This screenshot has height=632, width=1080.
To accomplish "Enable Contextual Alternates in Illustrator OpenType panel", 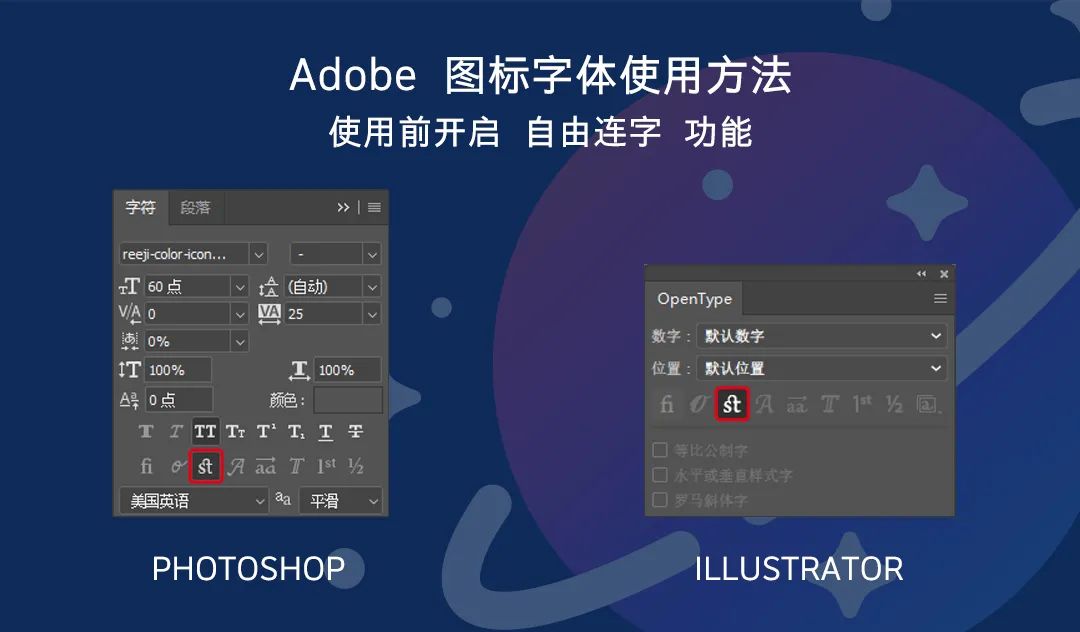I will 698,404.
